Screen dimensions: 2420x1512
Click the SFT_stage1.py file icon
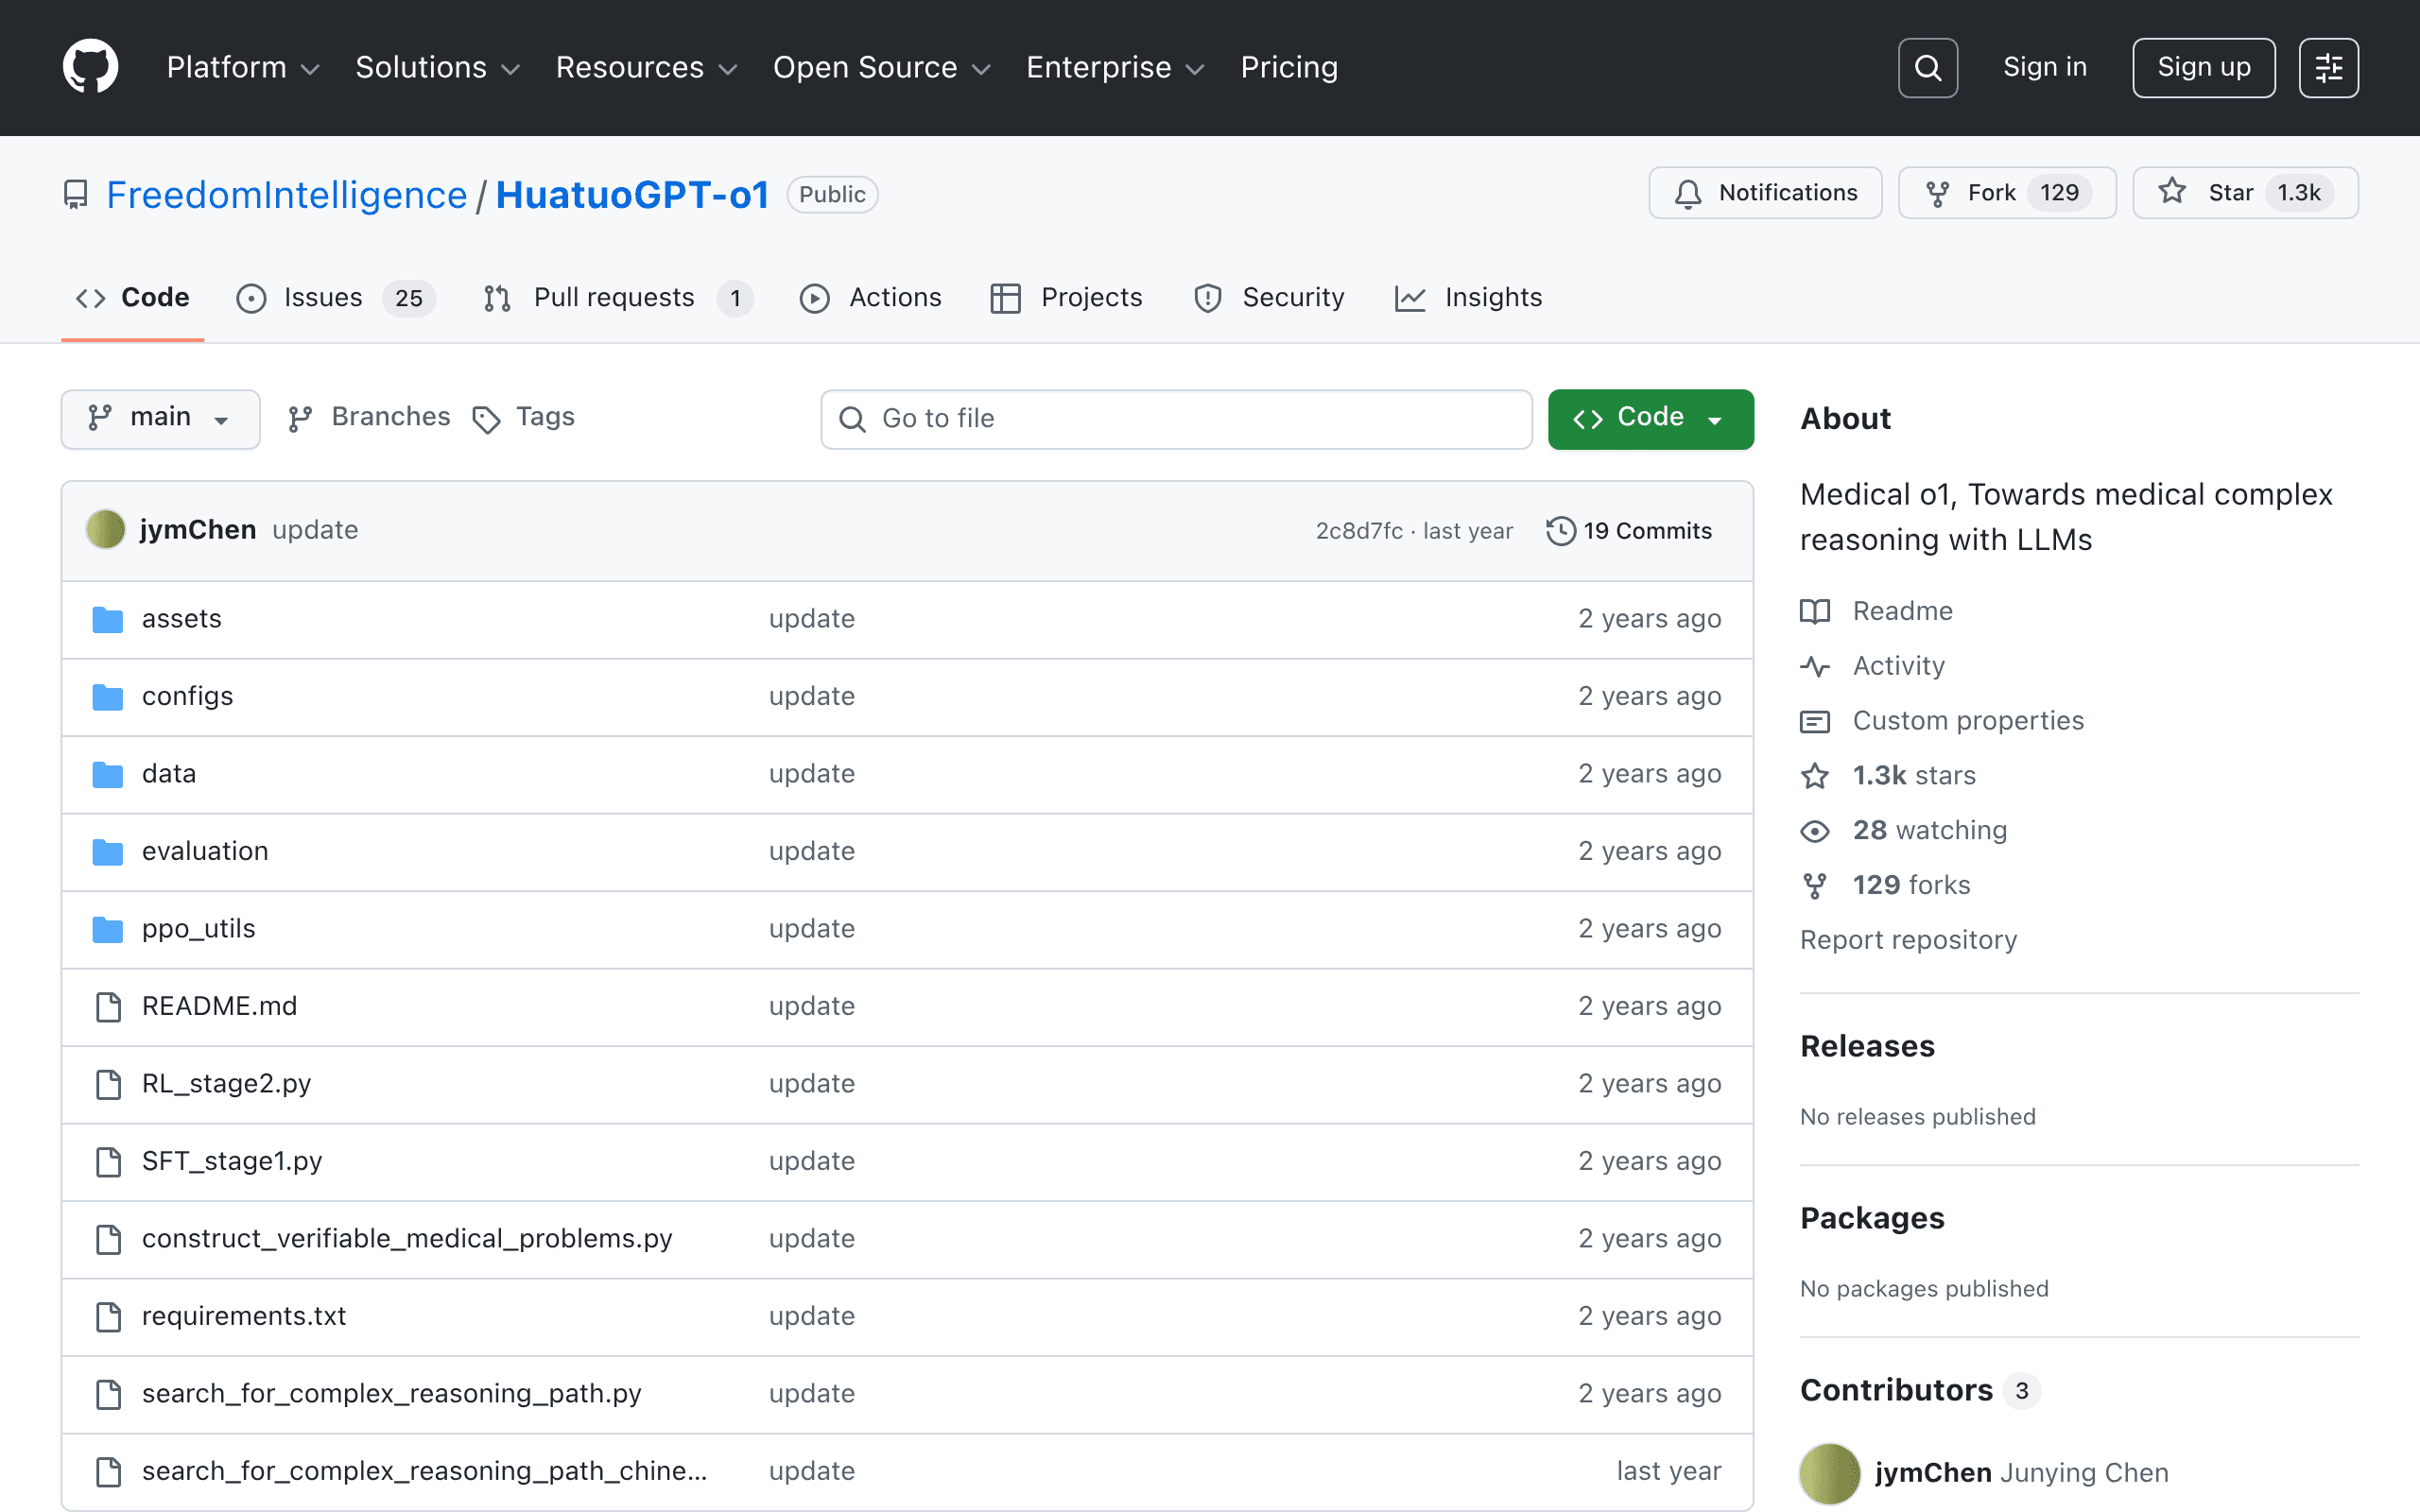point(108,1162)
